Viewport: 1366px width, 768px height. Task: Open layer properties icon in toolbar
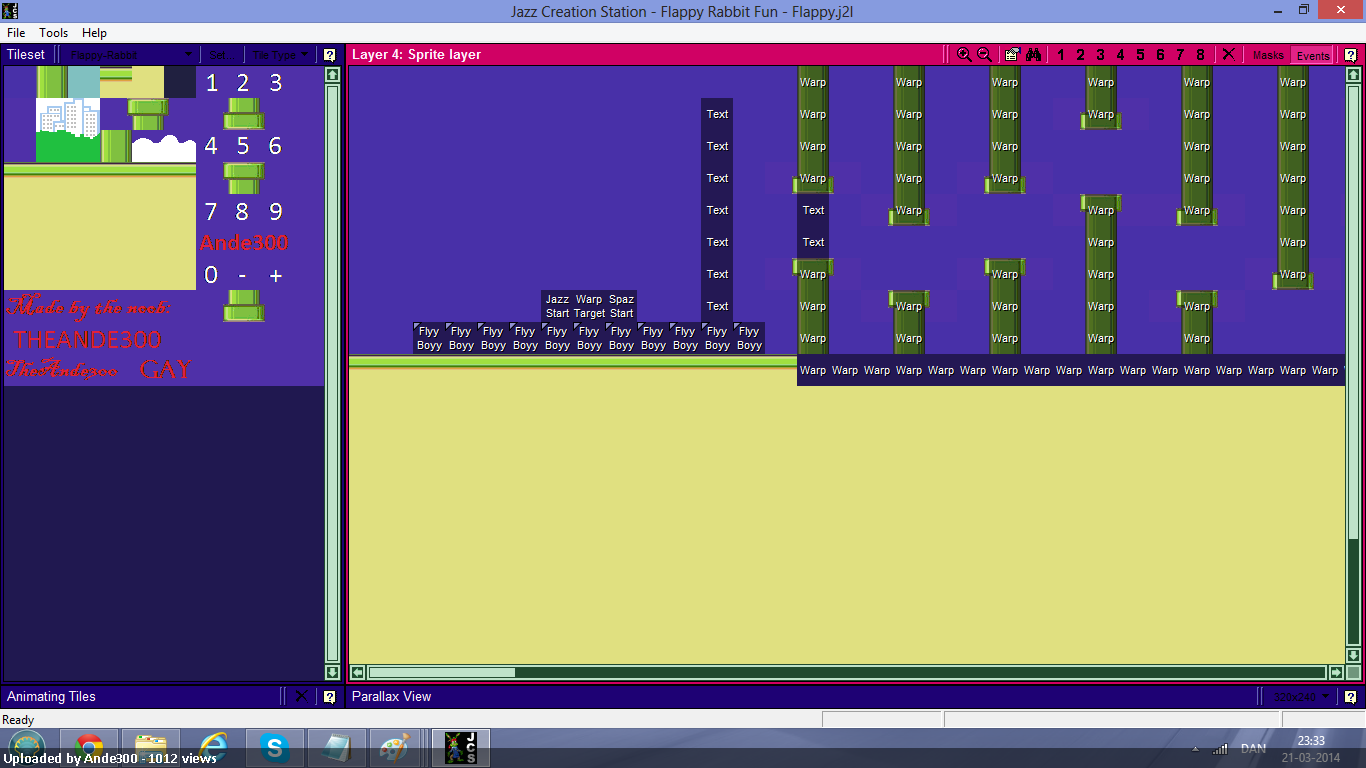pyautogui.click(x=1012, y=55)
